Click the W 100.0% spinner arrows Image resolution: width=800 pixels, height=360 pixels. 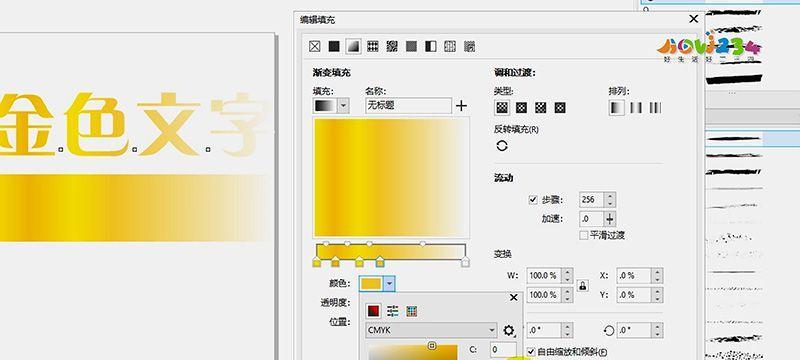(567, 275)
